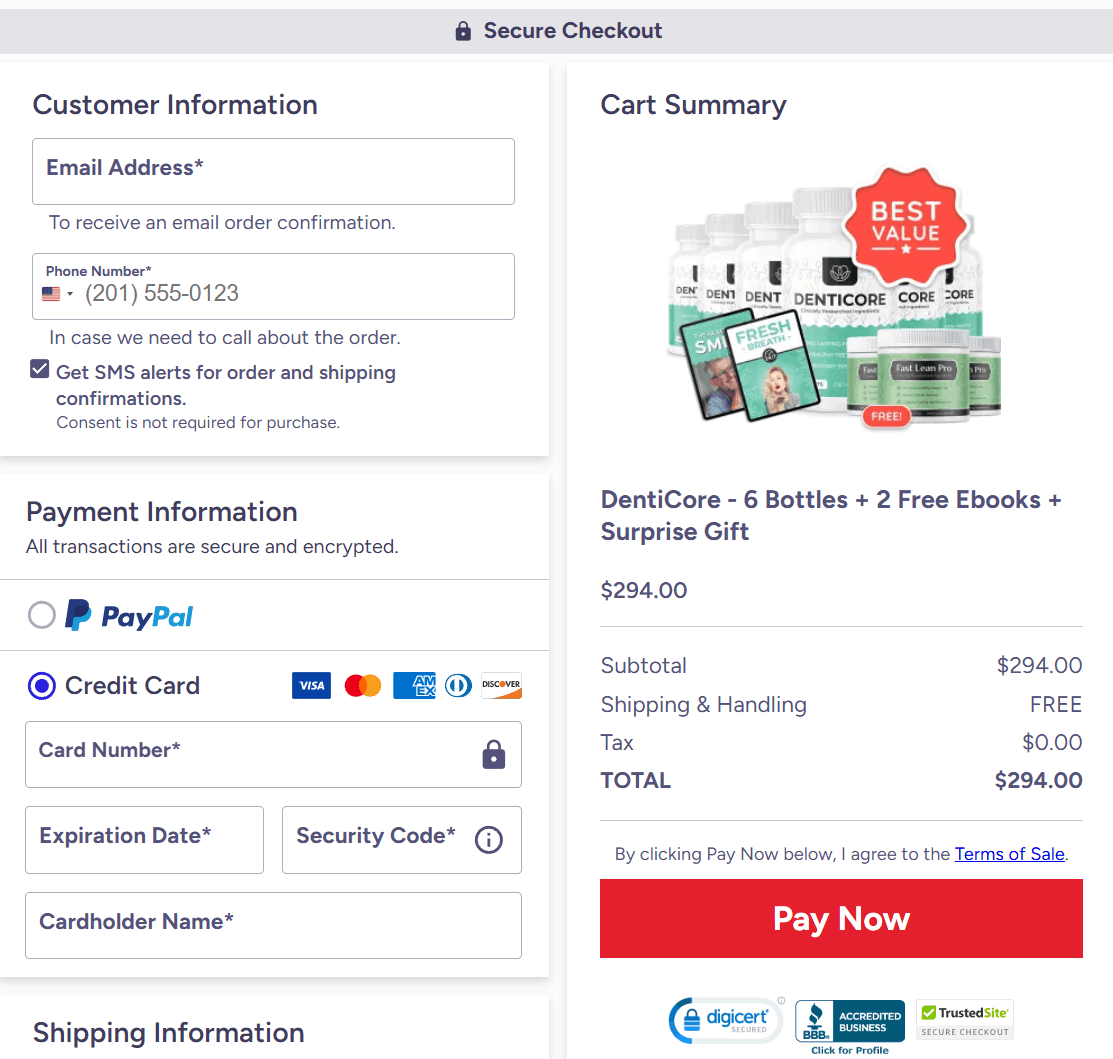Image resolution: width=1113 pixels, height=1059 pixels.
Task: Uncheck the SMS alerts checkbox
Action: pyautogui.click(x=40, y=370)
